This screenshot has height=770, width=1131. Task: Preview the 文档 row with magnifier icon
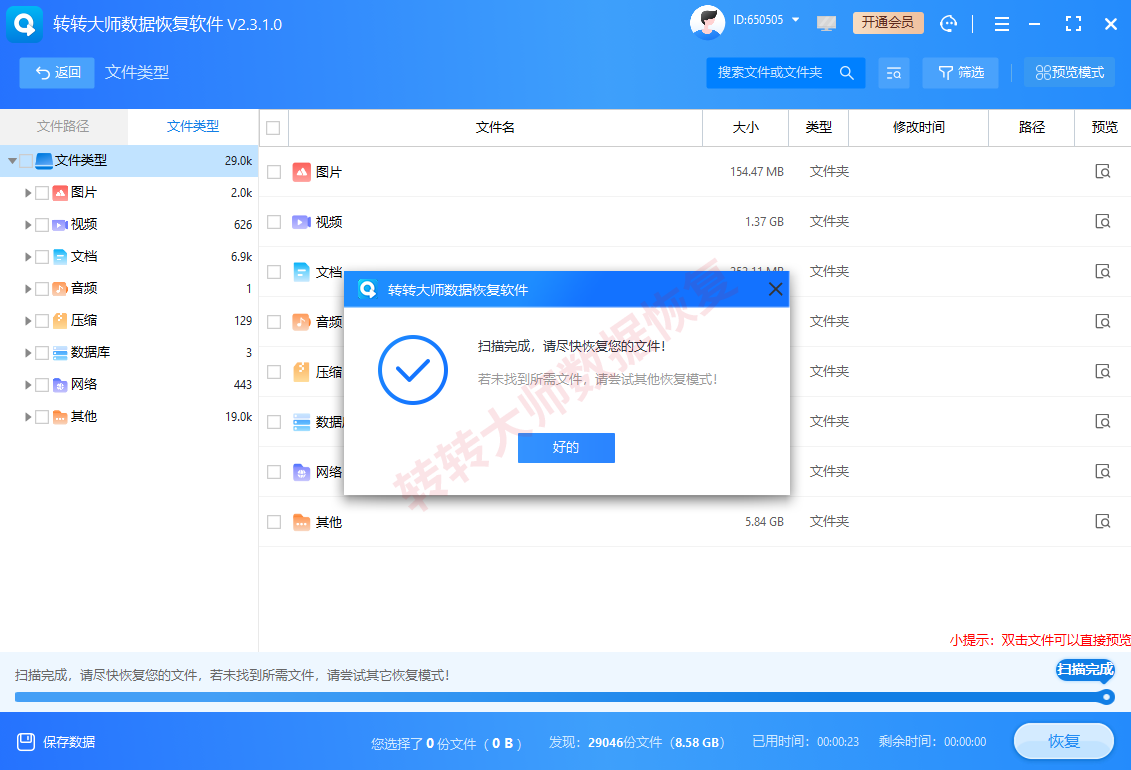coord(1103,271)
